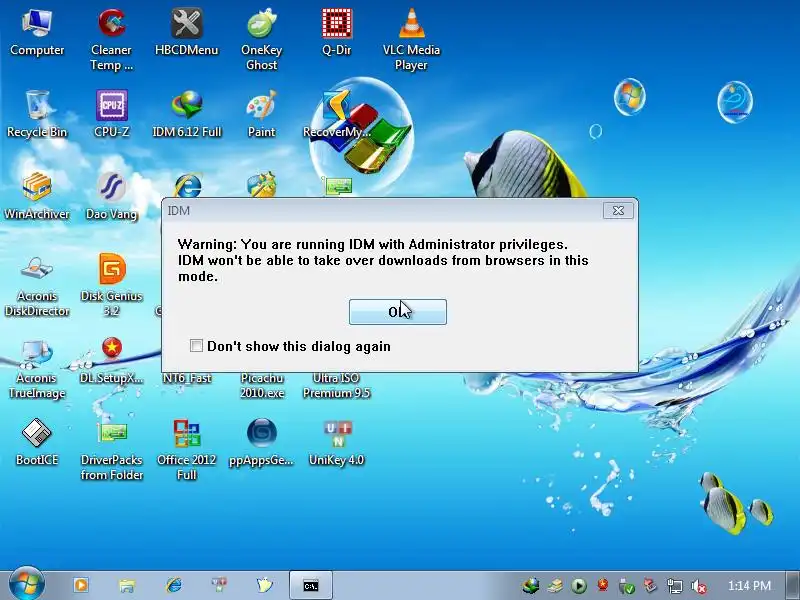This screenshot has height=600, width=800.
Task: Open Windows Media Player from taskbar
Action: click(81, 585)
